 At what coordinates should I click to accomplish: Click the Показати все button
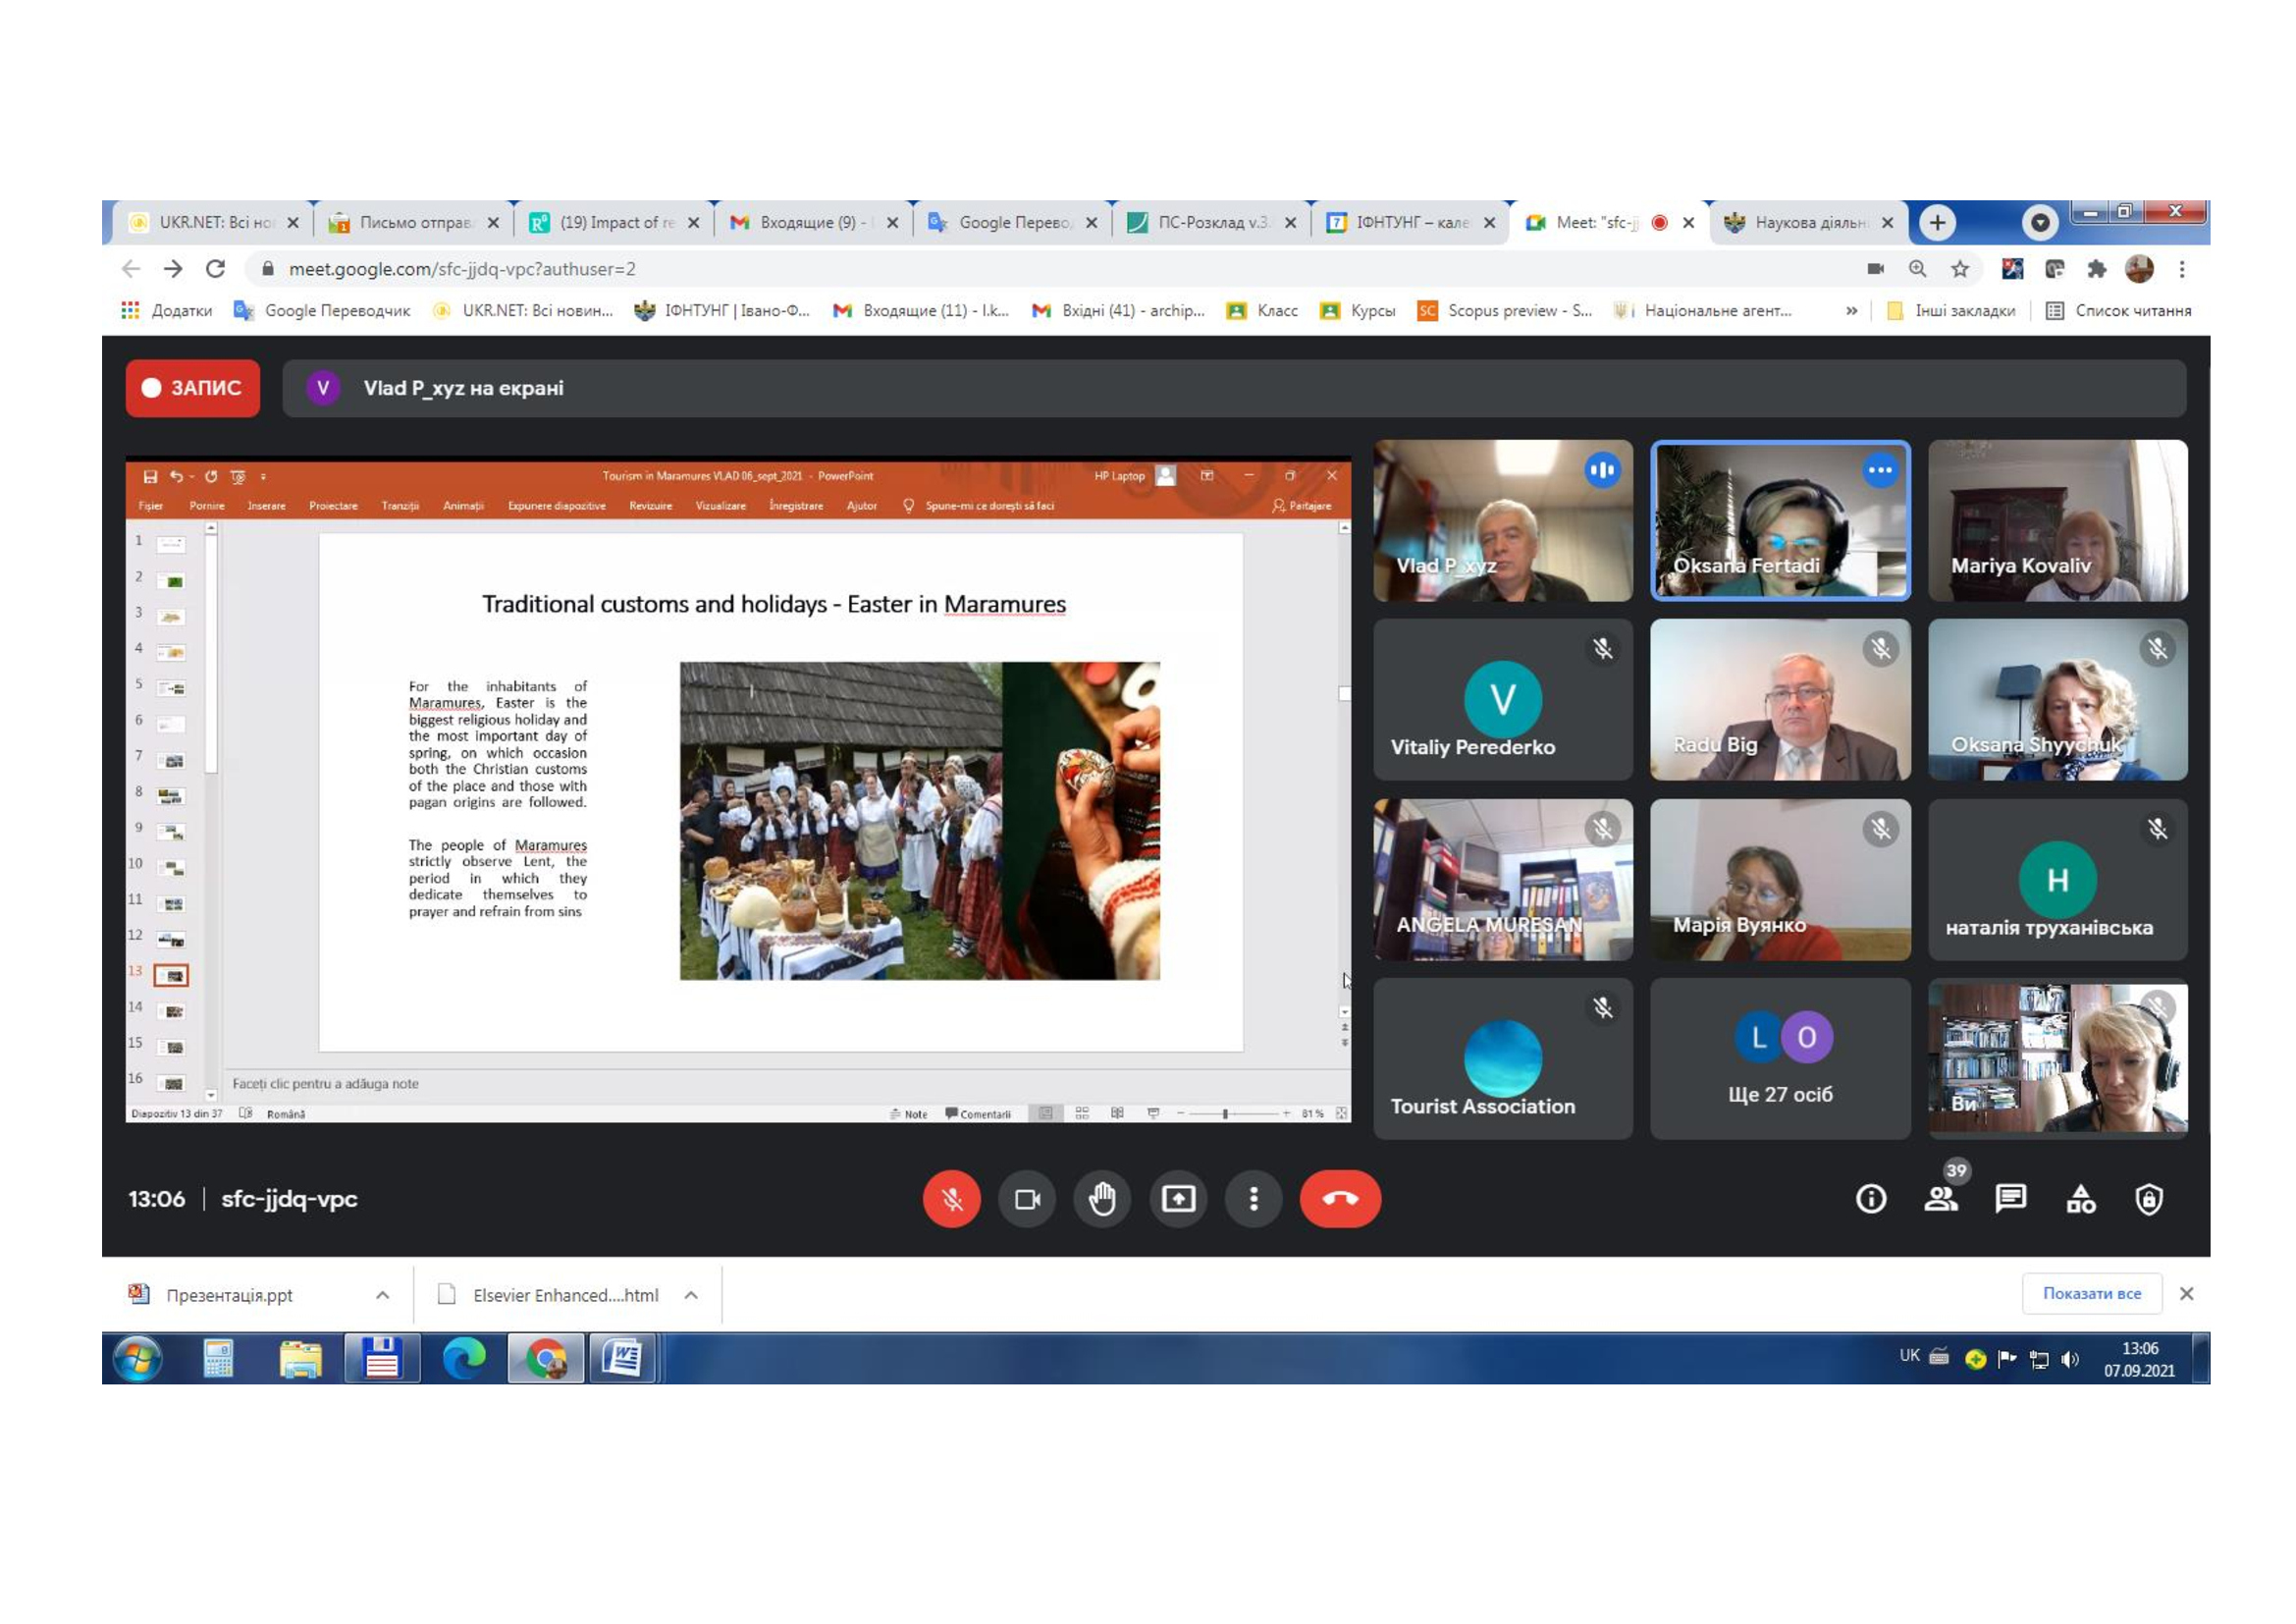point(2091,1293)
